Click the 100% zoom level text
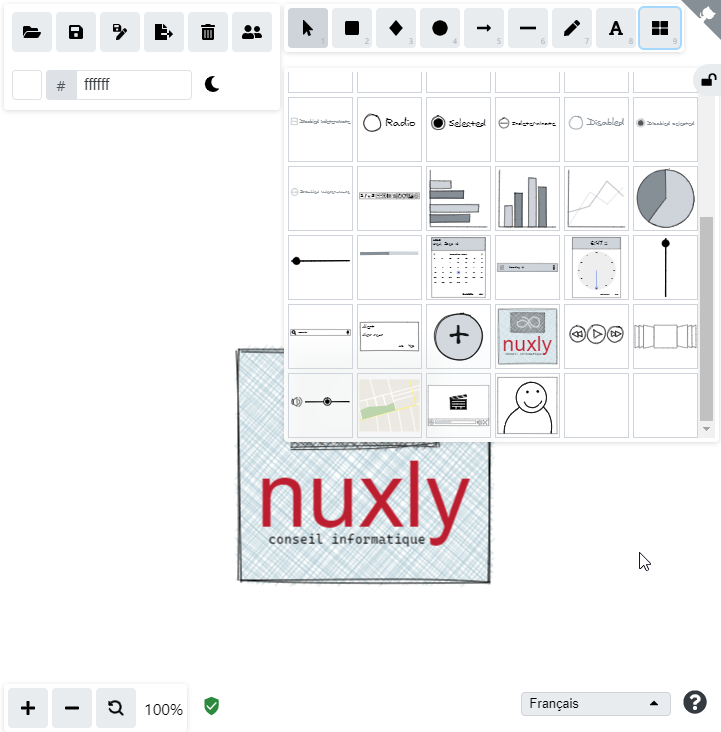The image size is (721, 732). pyautogui.click(x=163, y=710)
